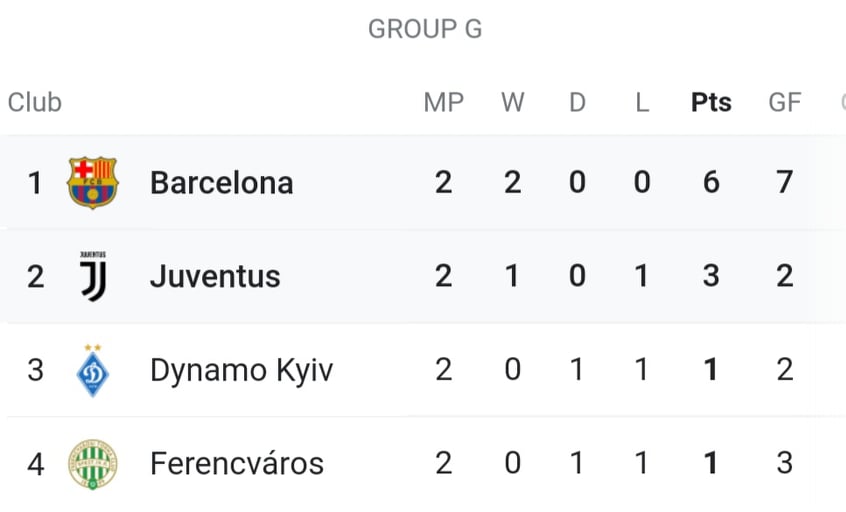Click the W column header
Screen dimensions: 846x512
pyautogui.click(x=513, y=102)
